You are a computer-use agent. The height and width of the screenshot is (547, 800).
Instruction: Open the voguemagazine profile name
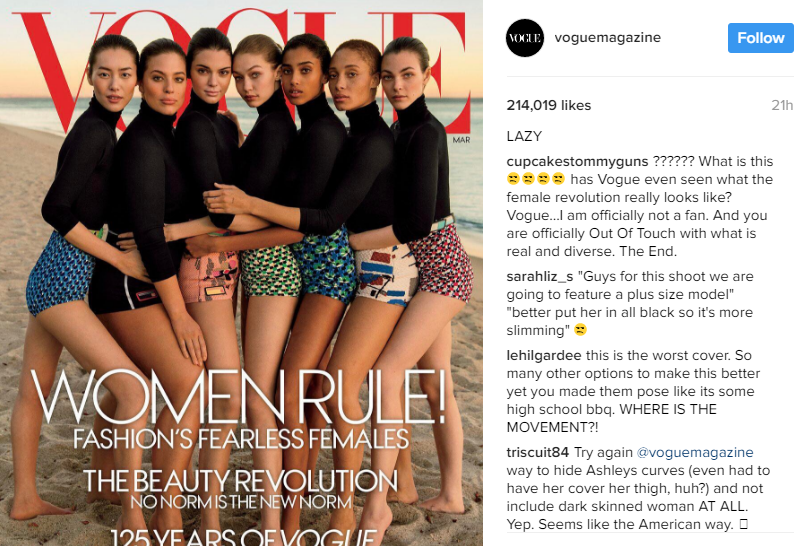pyautogui.click(x=607, y=38)
